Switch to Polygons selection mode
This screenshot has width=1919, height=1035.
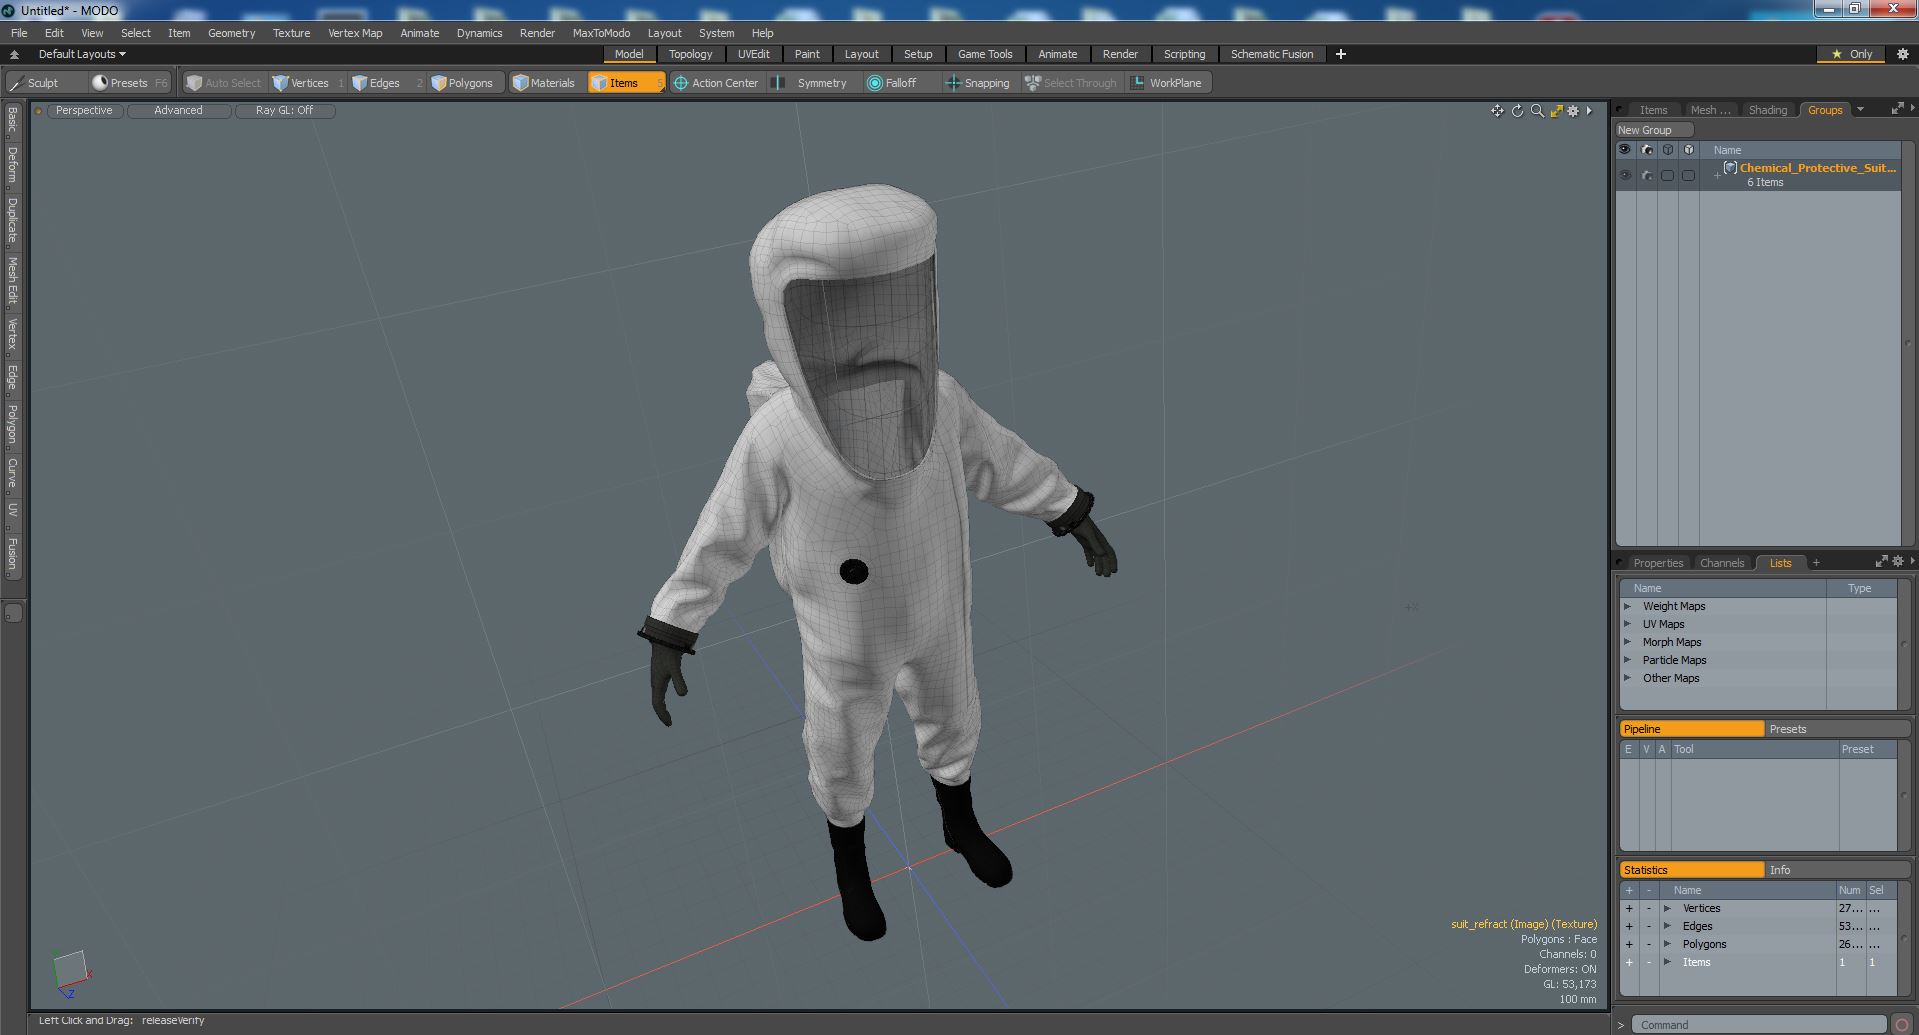click(468, 83)
